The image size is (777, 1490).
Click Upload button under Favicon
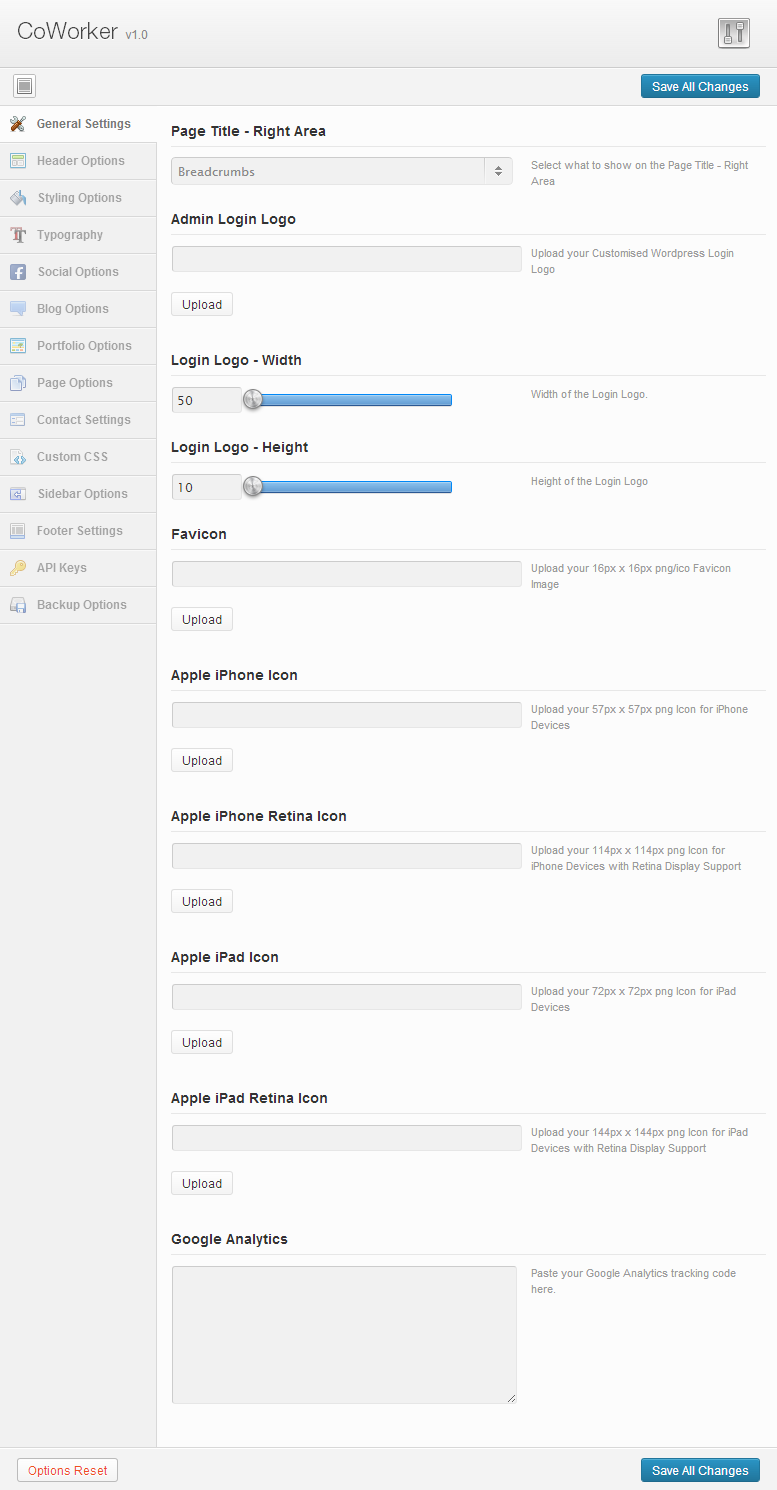[202, 619]
